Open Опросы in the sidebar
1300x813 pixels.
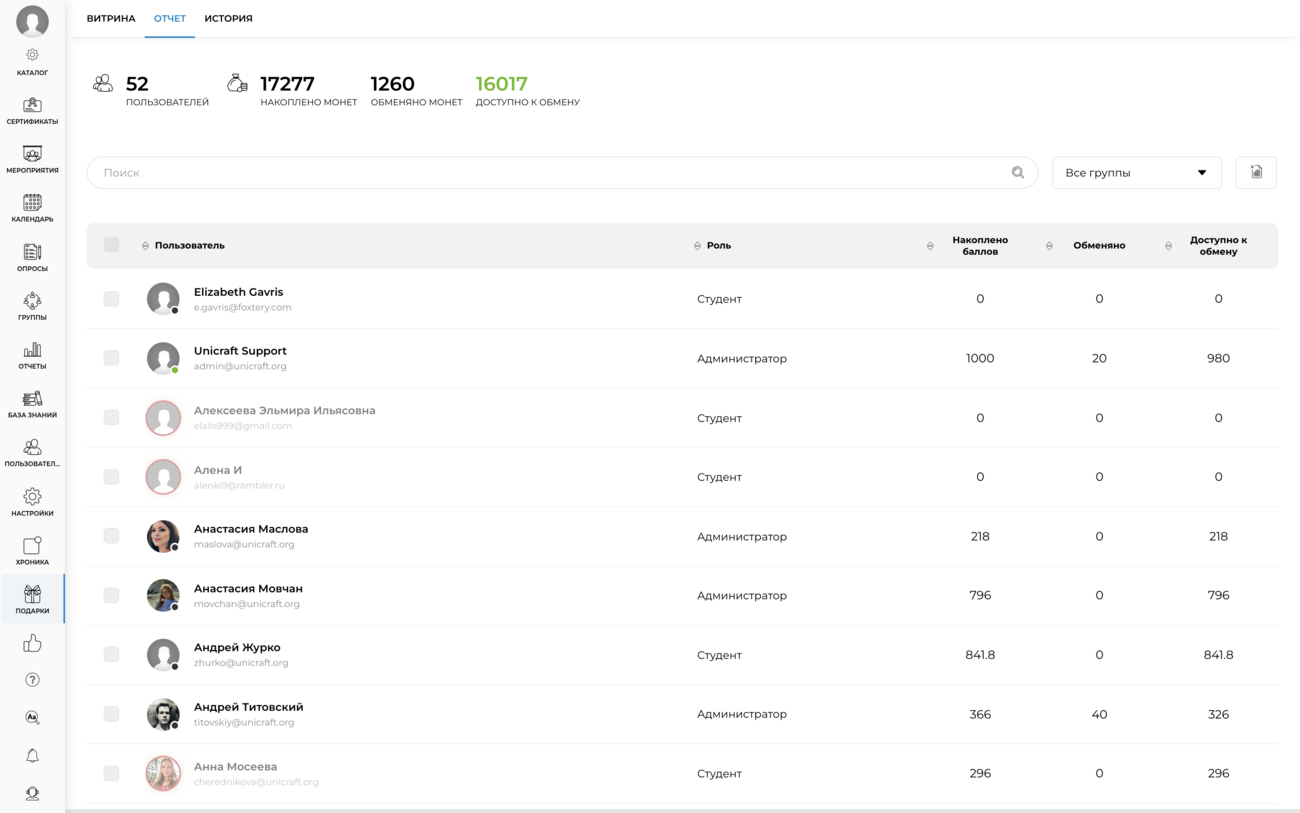pyautogui.click(x=32, y=258)
